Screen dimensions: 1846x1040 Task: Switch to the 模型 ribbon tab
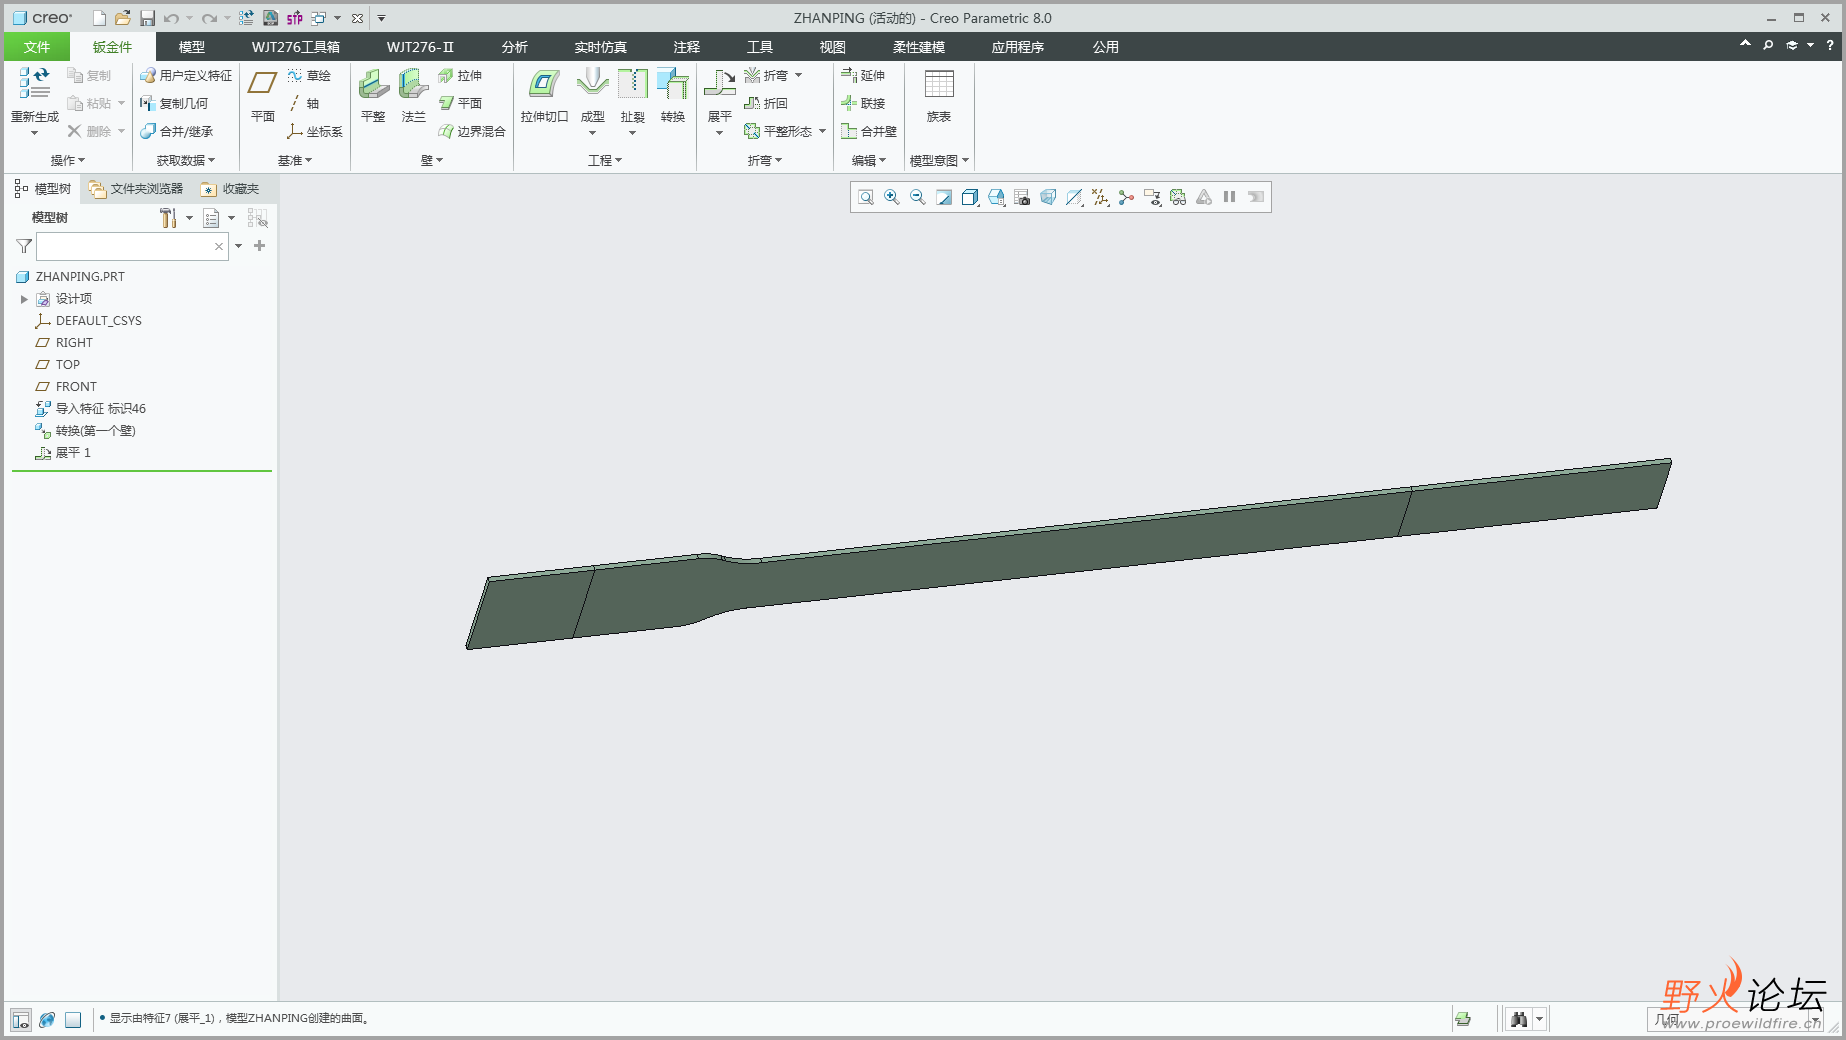coord(192,47)
